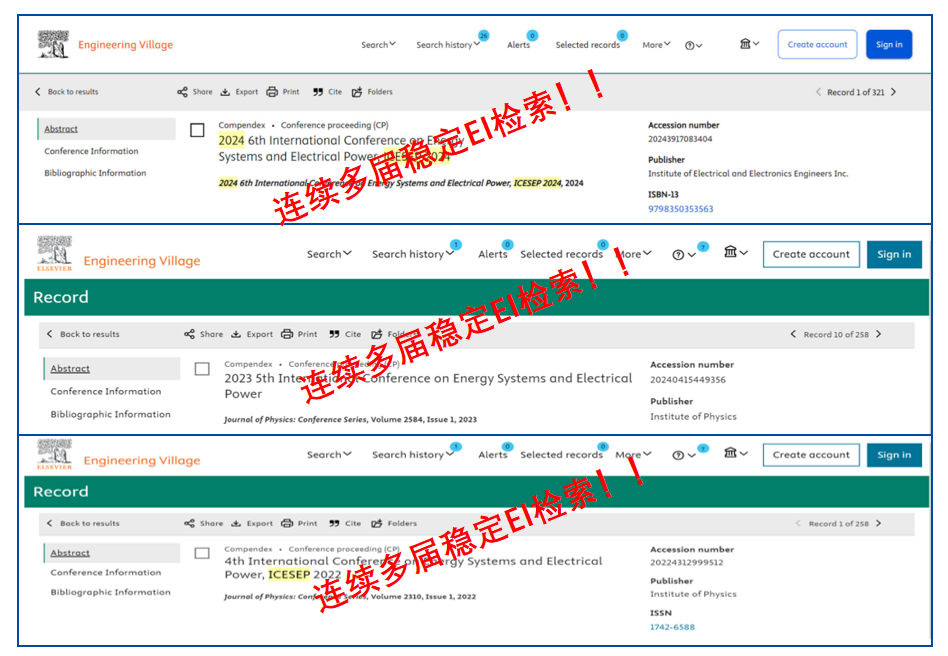The width and height of the screenshot is (948, 656).
Task: Open institution dropdown in Record 1 of 321 panel
Action: pyautogui.click(x=750, y=44)
